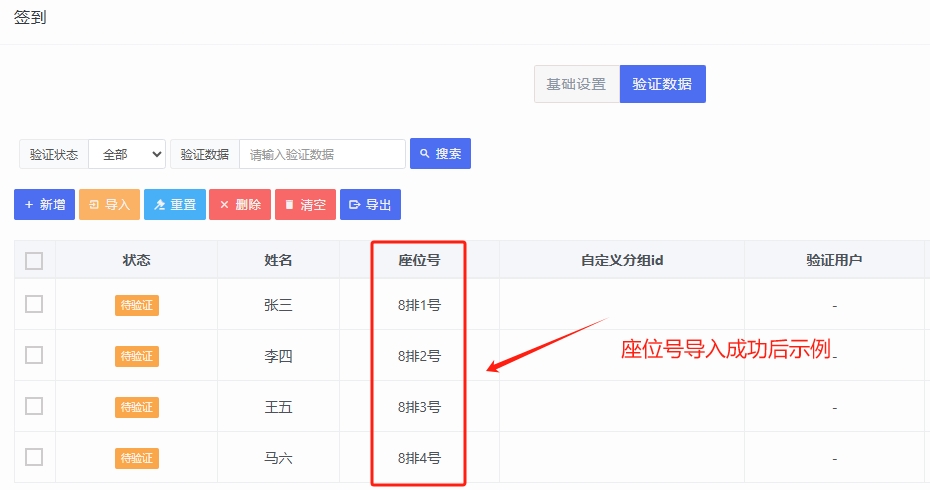Click the name 马六
Viewport: 930px width, 490px height.
pyautogui.click(x=278, y=458)
